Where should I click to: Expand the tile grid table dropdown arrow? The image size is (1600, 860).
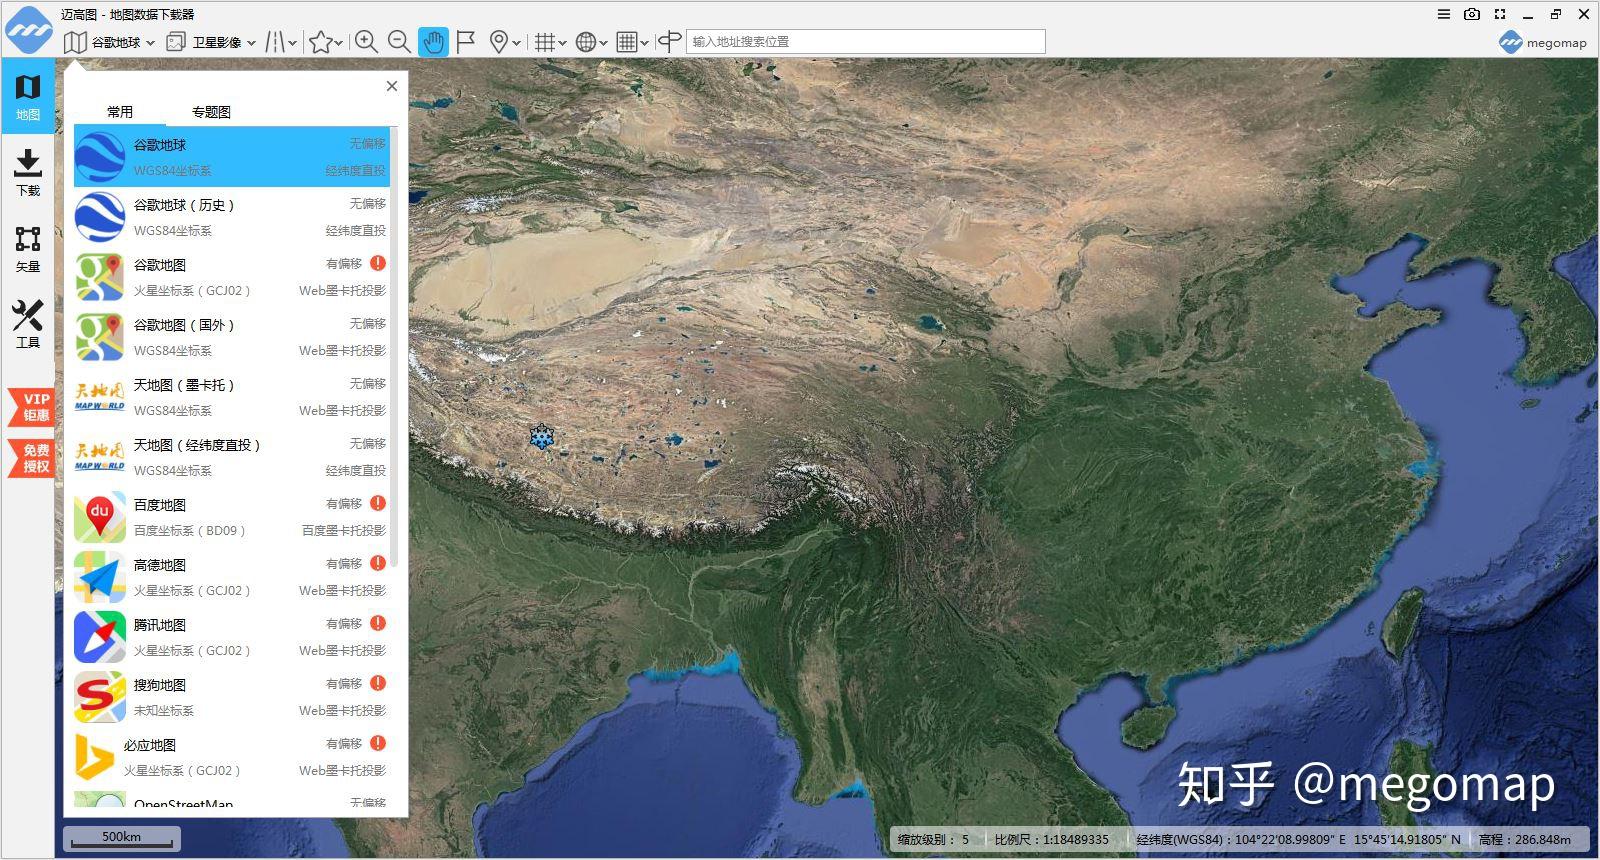(x=645, y=43)
